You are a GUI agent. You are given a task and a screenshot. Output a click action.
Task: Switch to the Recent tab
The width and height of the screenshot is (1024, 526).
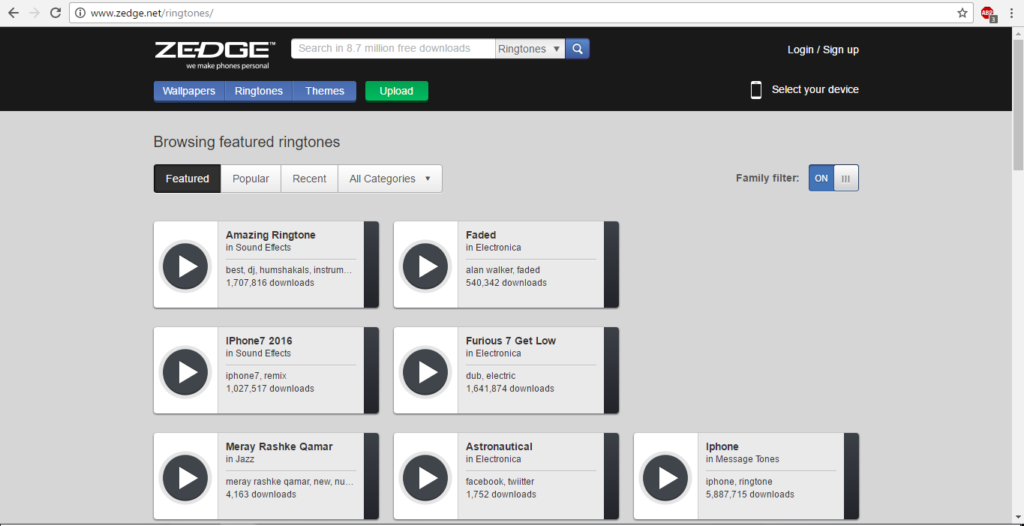coord(309,178)
